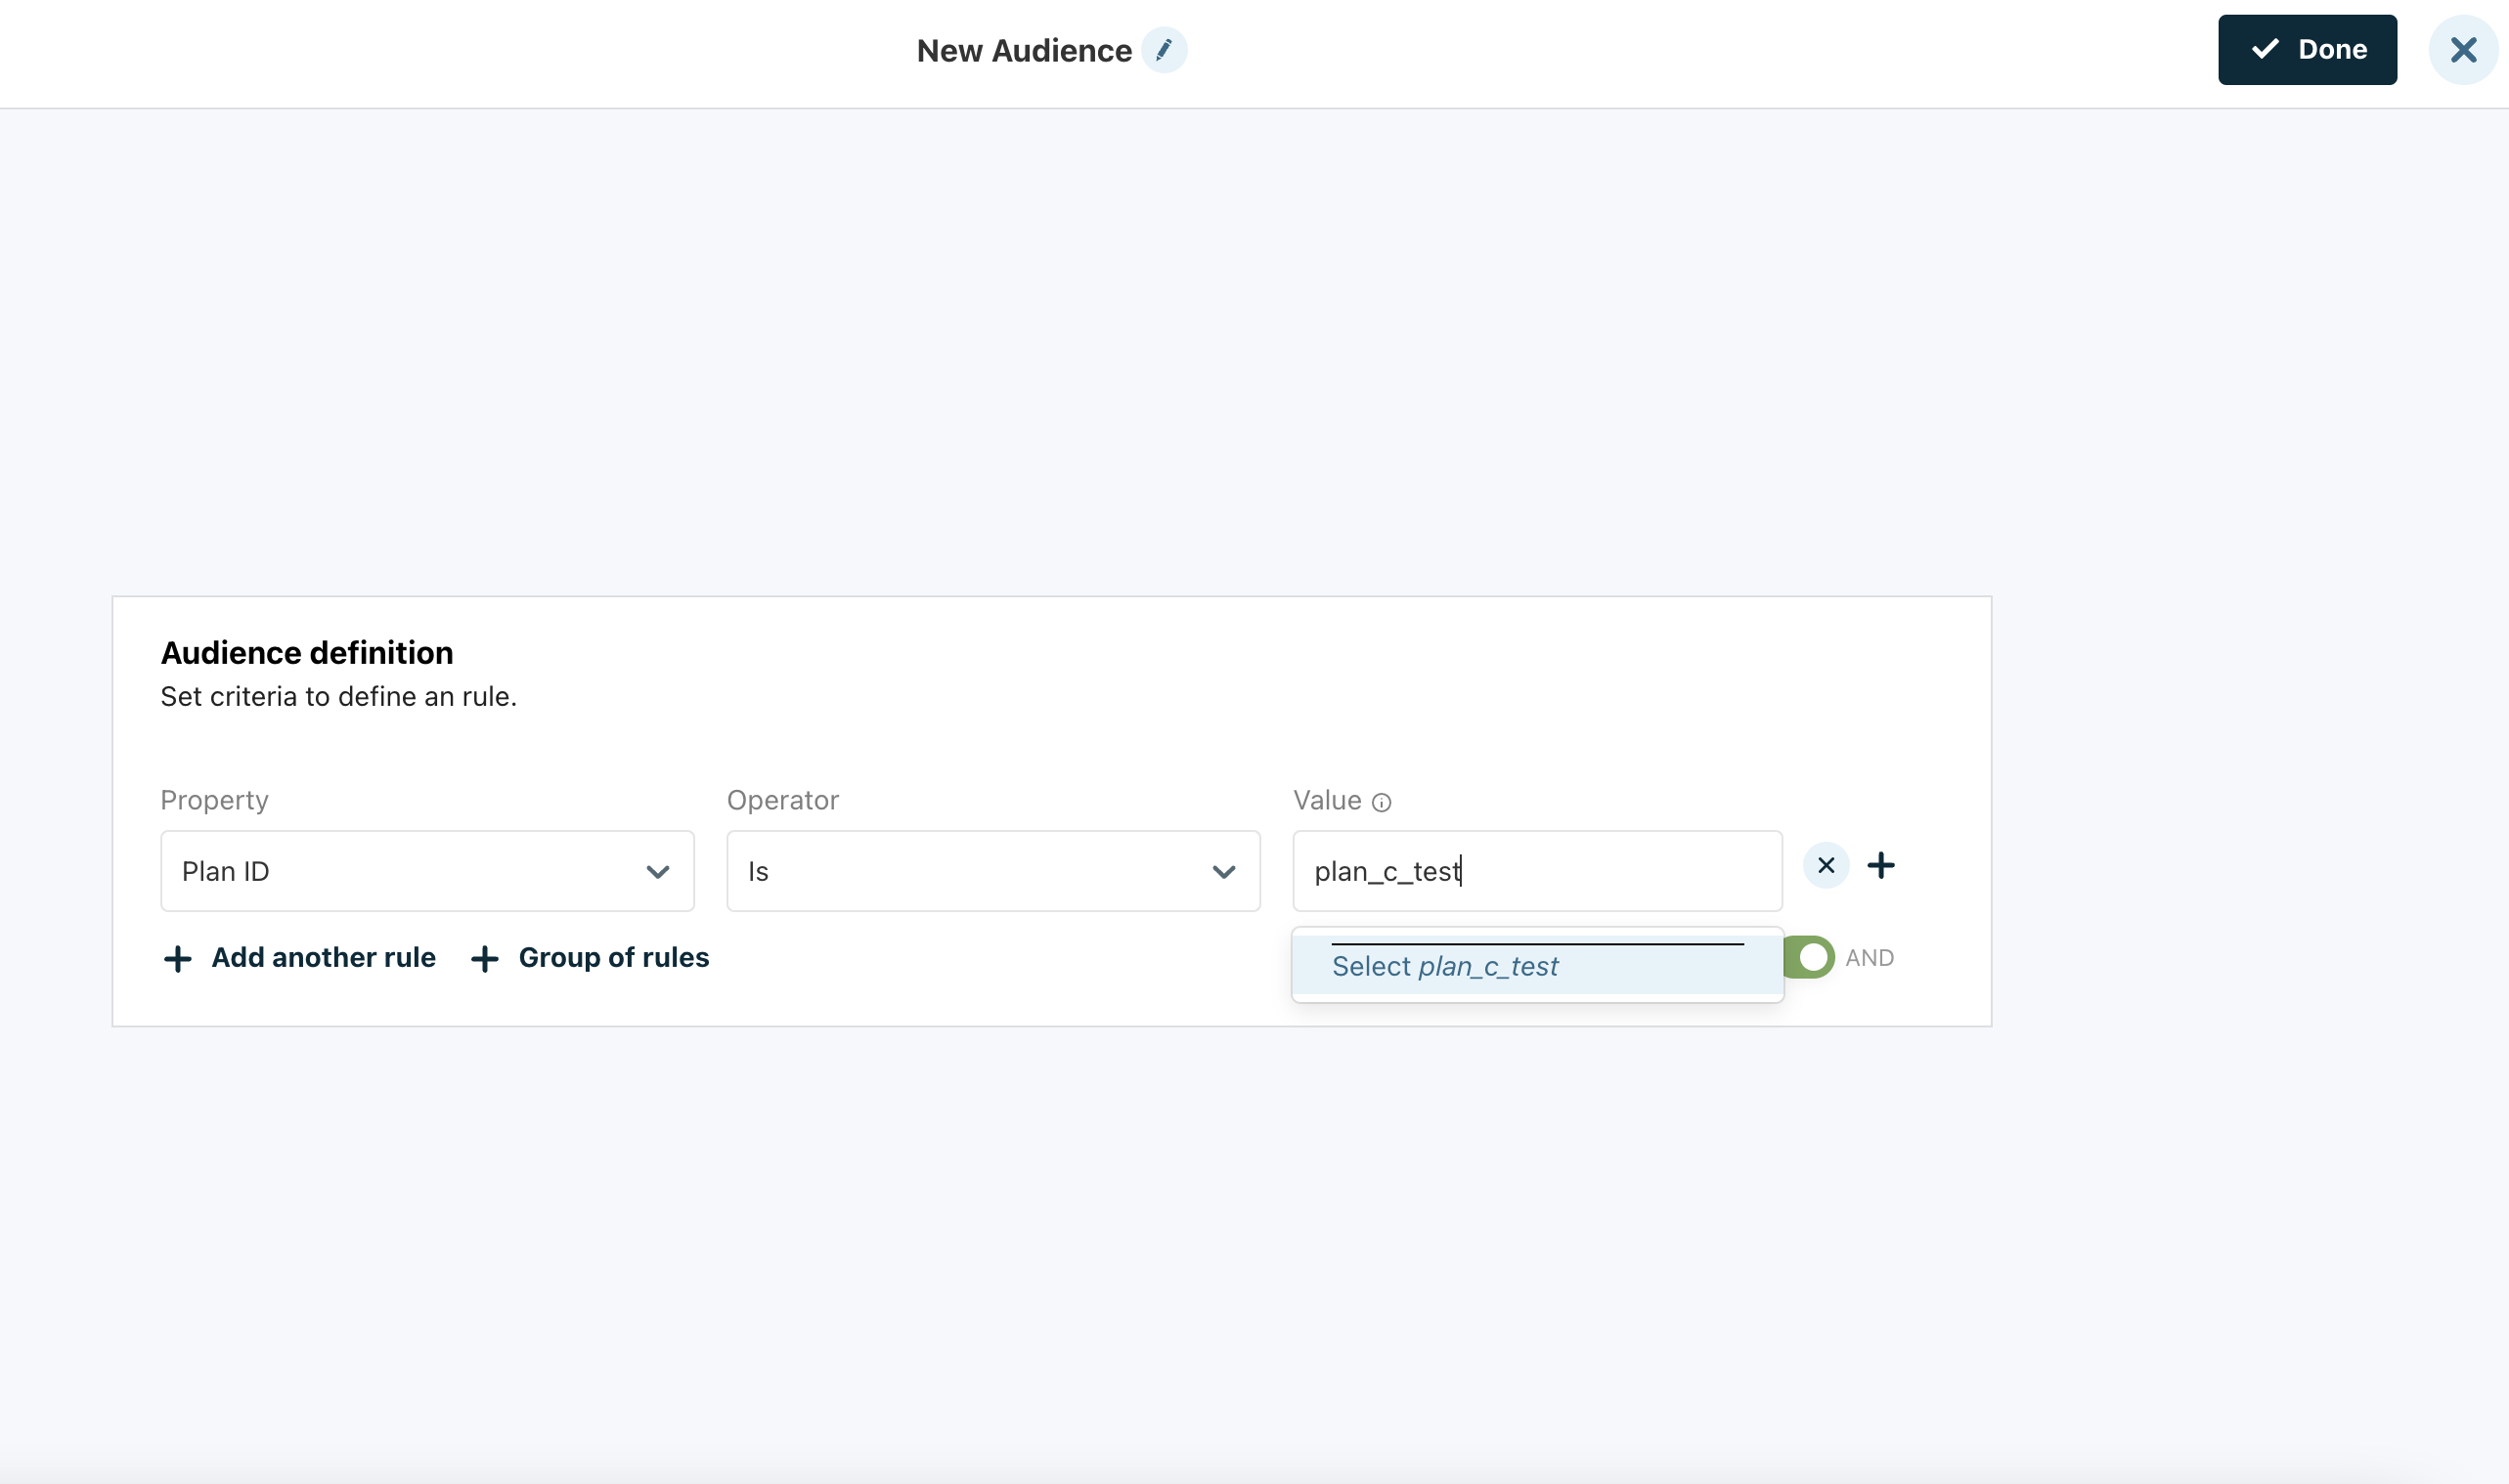The height and width of the screenshot is (1484, 2509).
Task: Click the Value field containing plan_c_test
Action: coord(1536,871)
